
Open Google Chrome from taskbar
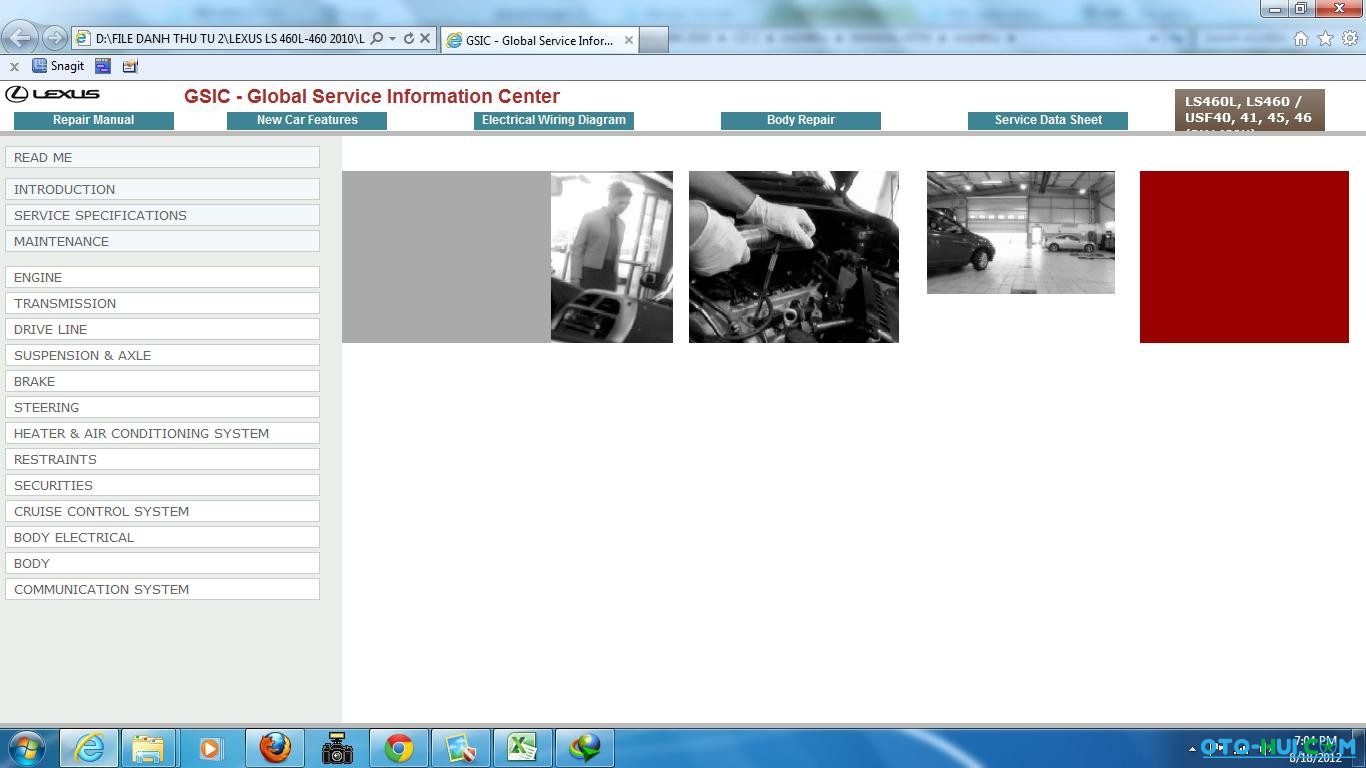pyautogui.click(x=399, y=748)
